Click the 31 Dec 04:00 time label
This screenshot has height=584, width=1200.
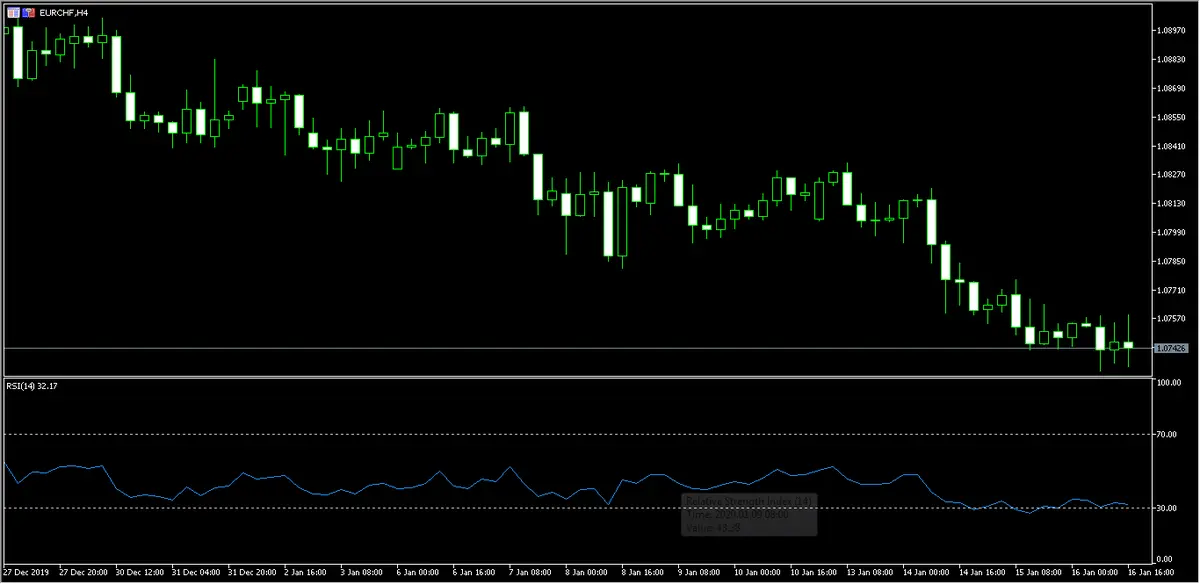pos(194,574)
